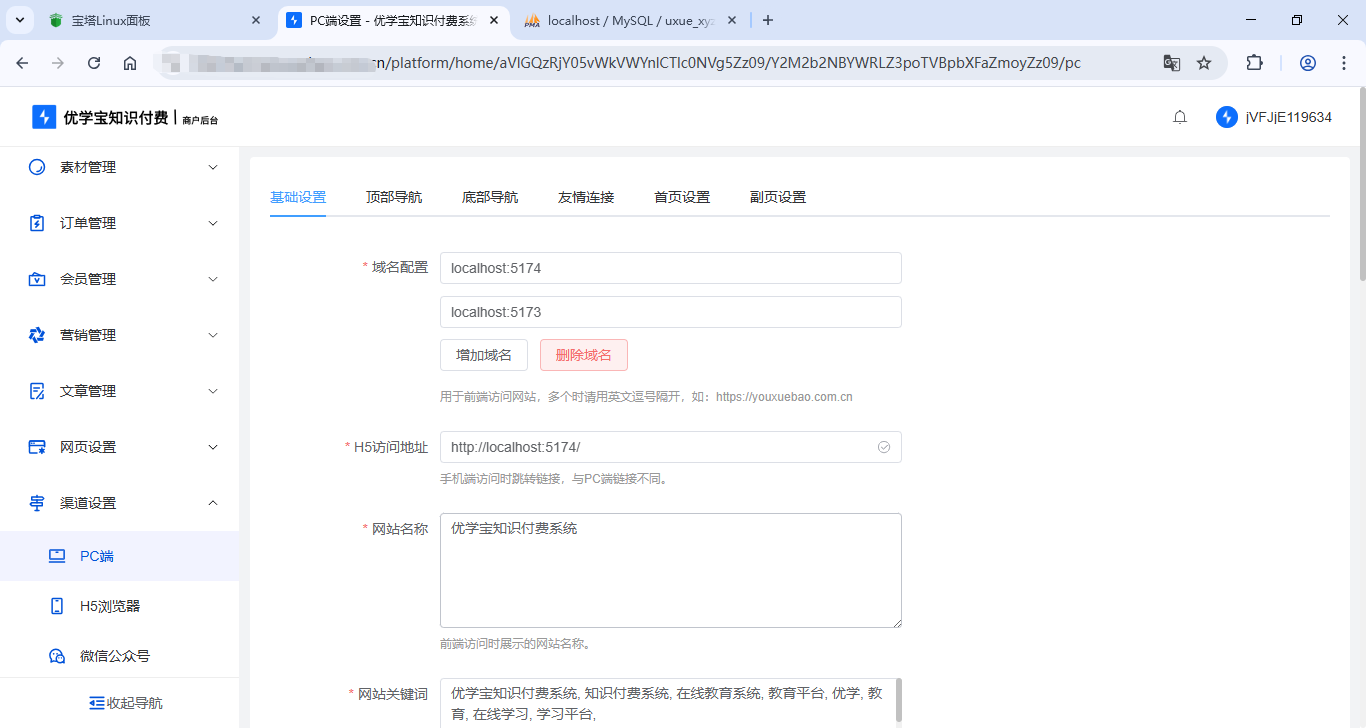
Task: Click the notification bell icon
Action: (1180, 117)
